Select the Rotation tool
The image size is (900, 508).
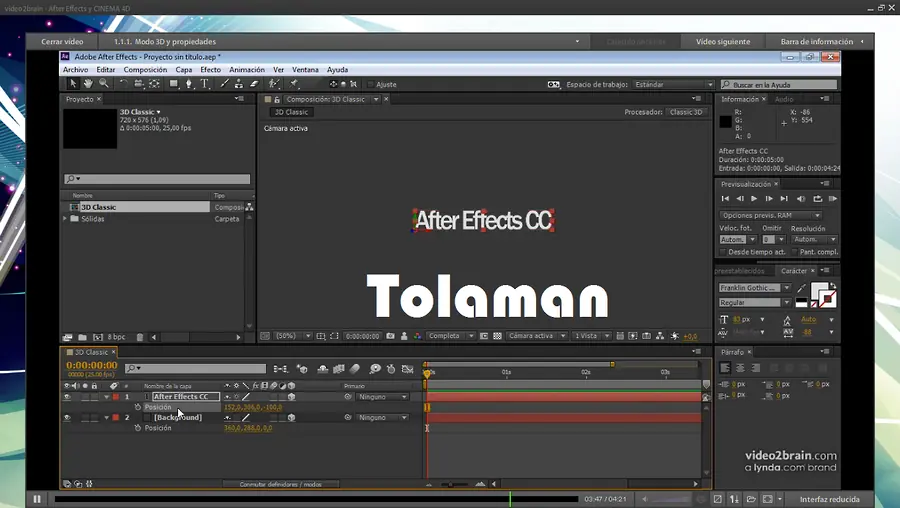(123, 84)
